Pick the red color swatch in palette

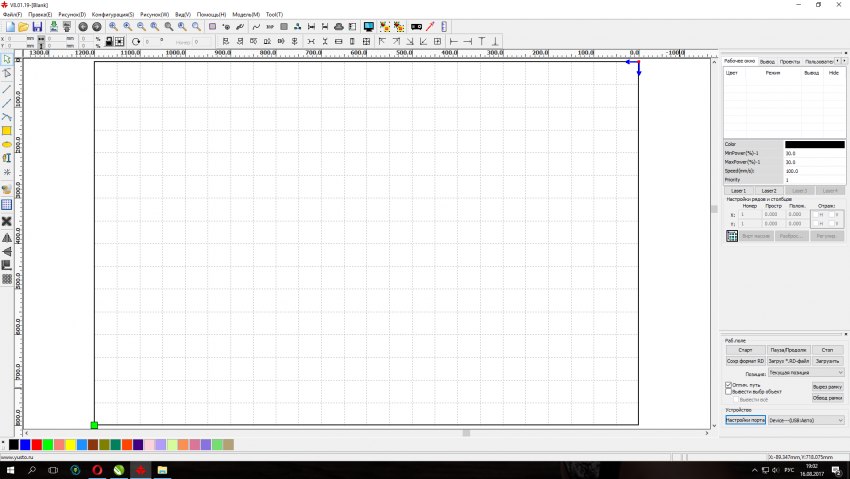[x=36, y=444]
